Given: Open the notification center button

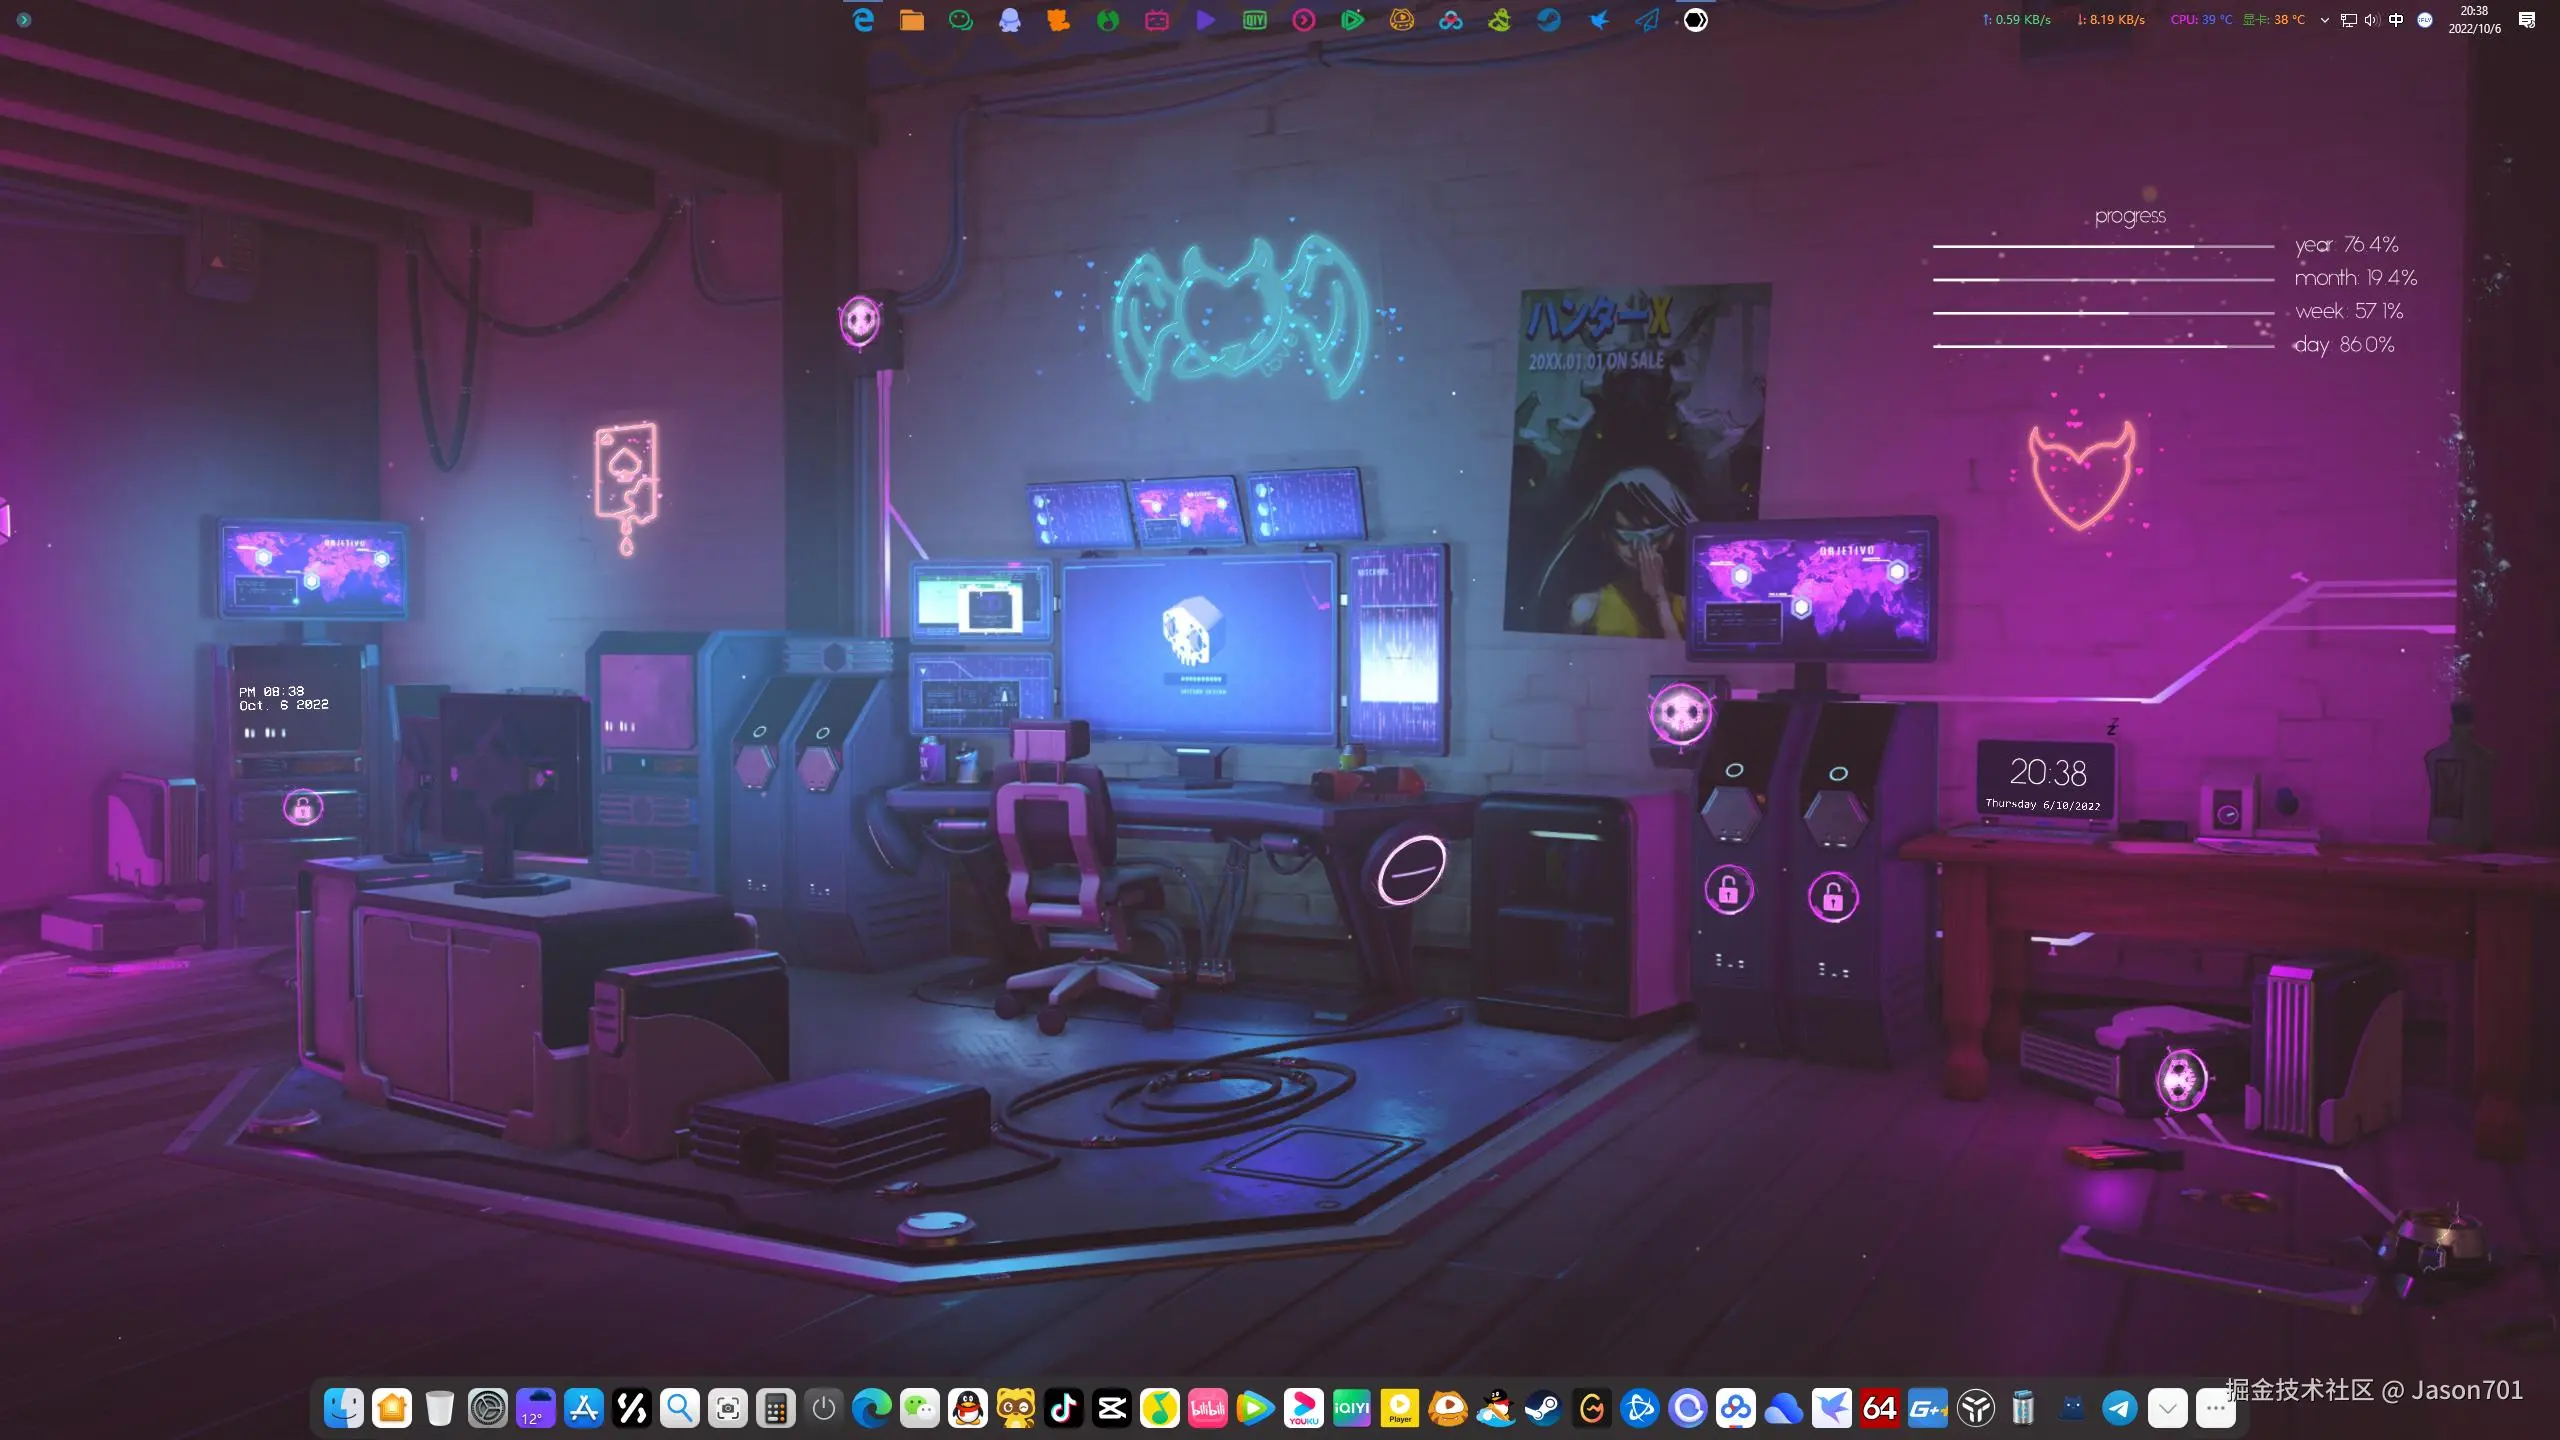Looking at the screenshot, I should pyautogui.click(x=2527, y=20).
